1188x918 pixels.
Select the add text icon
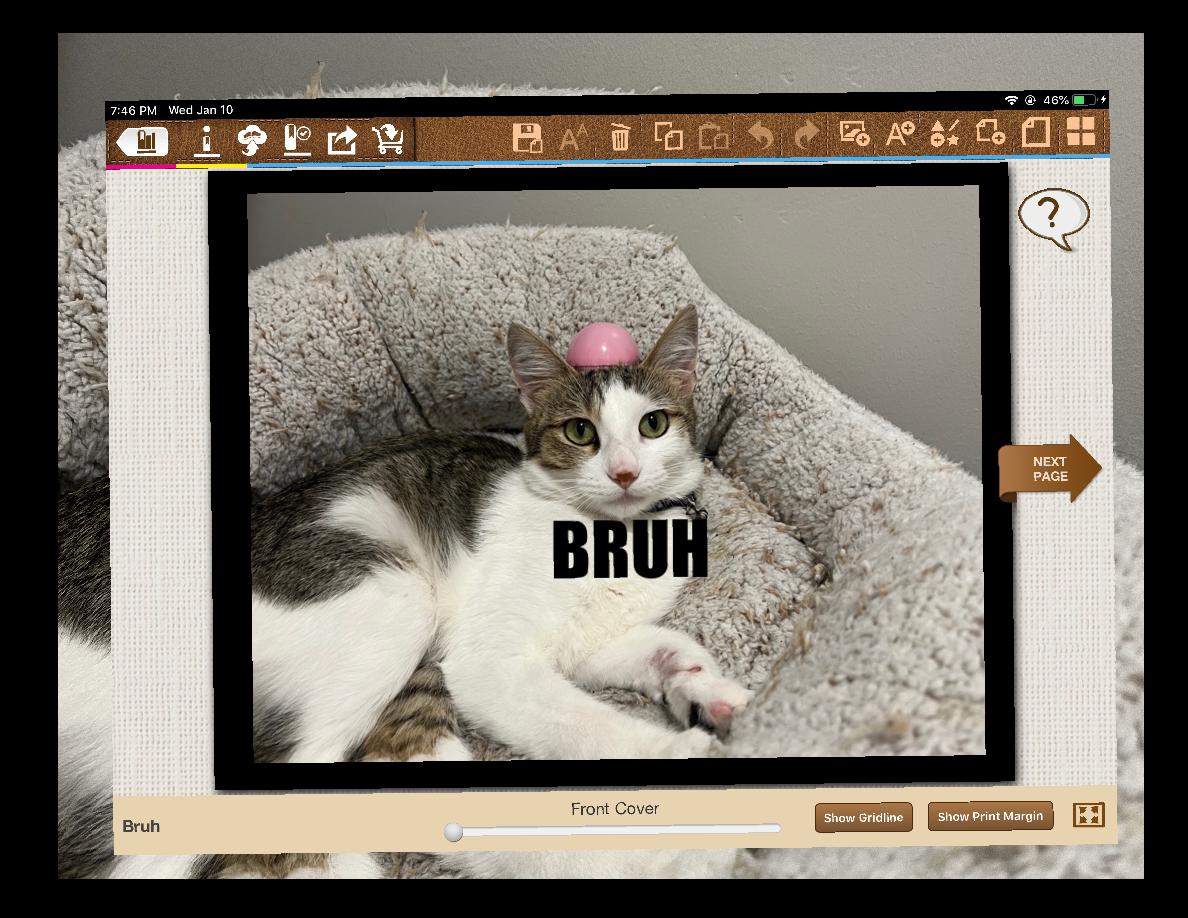click(x=900, y=133)
